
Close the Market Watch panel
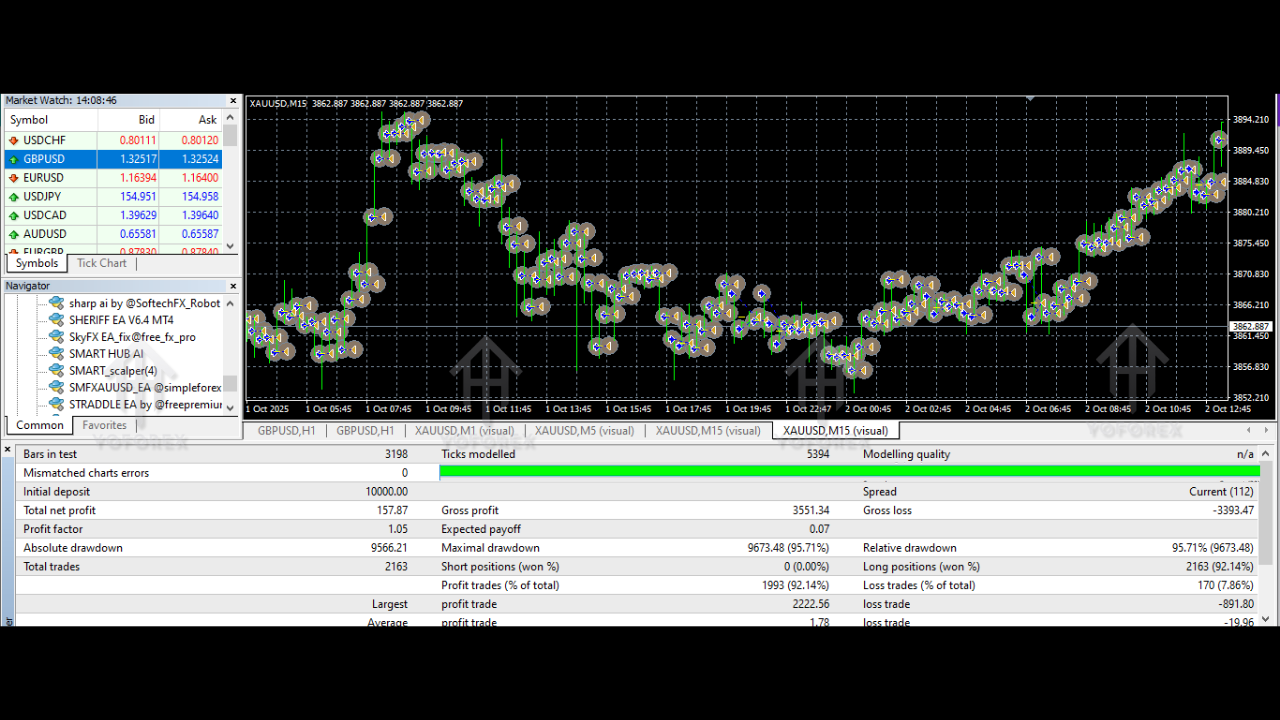pyautogui.click(x=233, y=101)
